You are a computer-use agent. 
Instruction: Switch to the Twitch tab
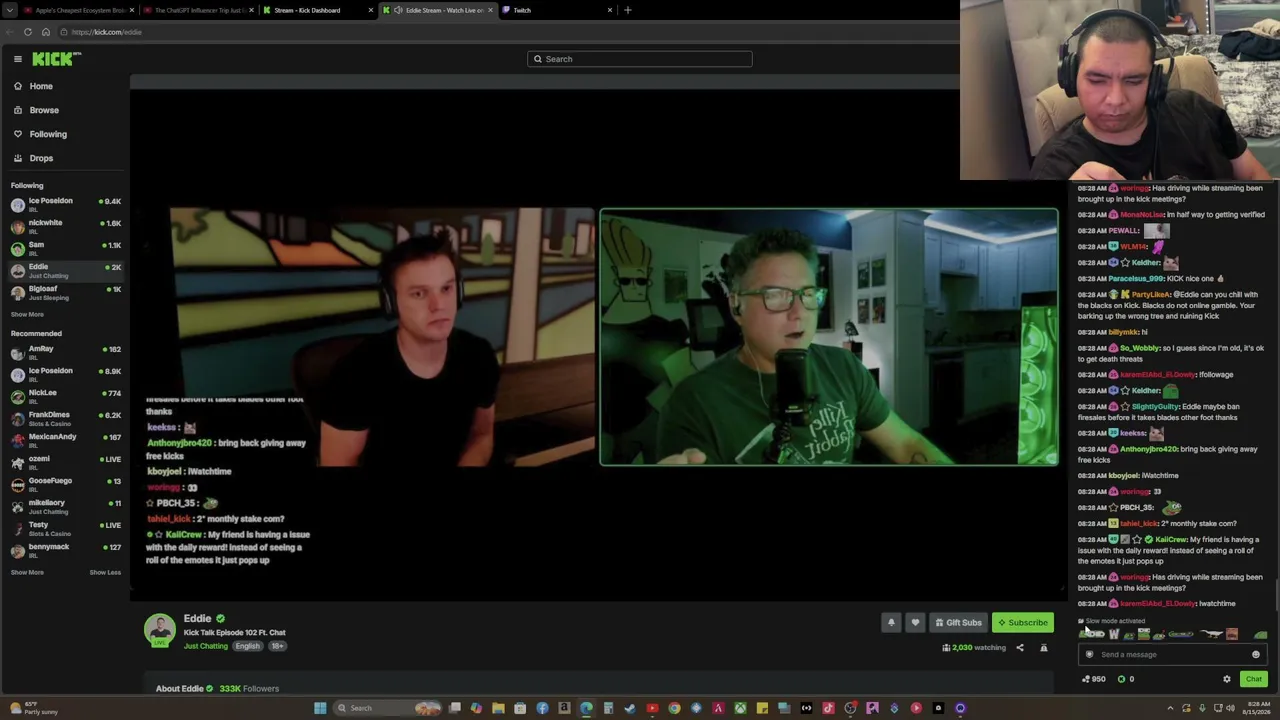[557, 10]
